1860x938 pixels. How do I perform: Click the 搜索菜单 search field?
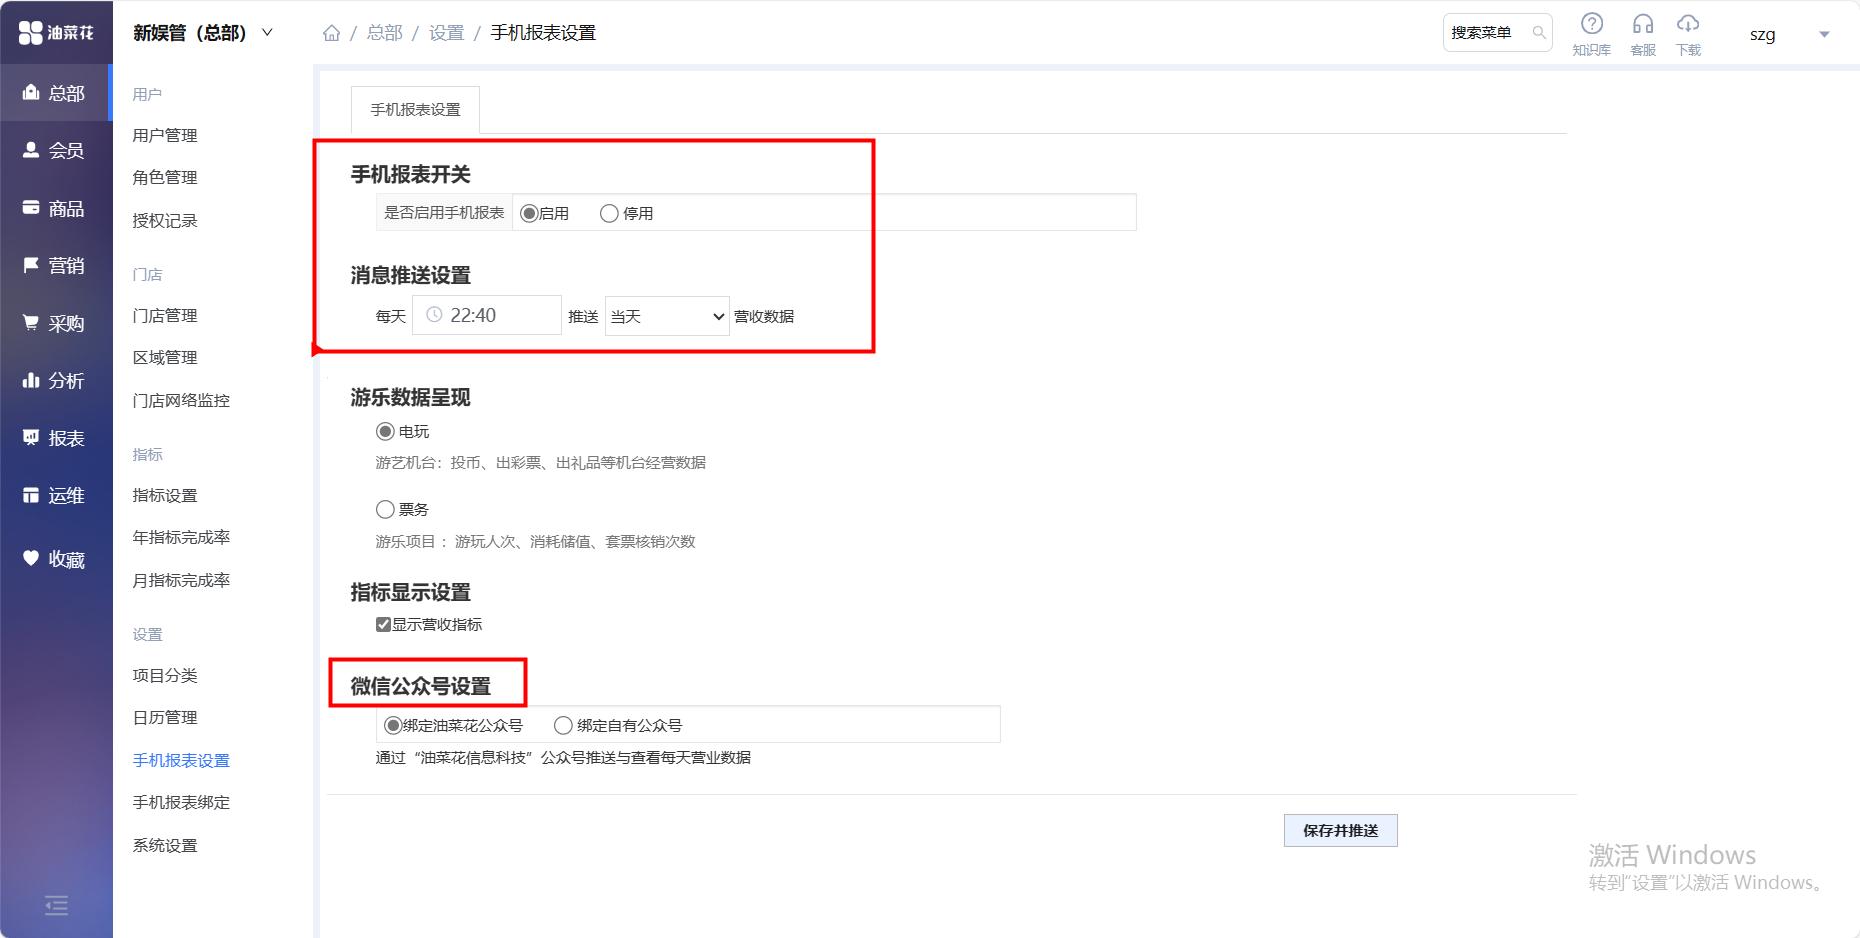(1497, 33)
